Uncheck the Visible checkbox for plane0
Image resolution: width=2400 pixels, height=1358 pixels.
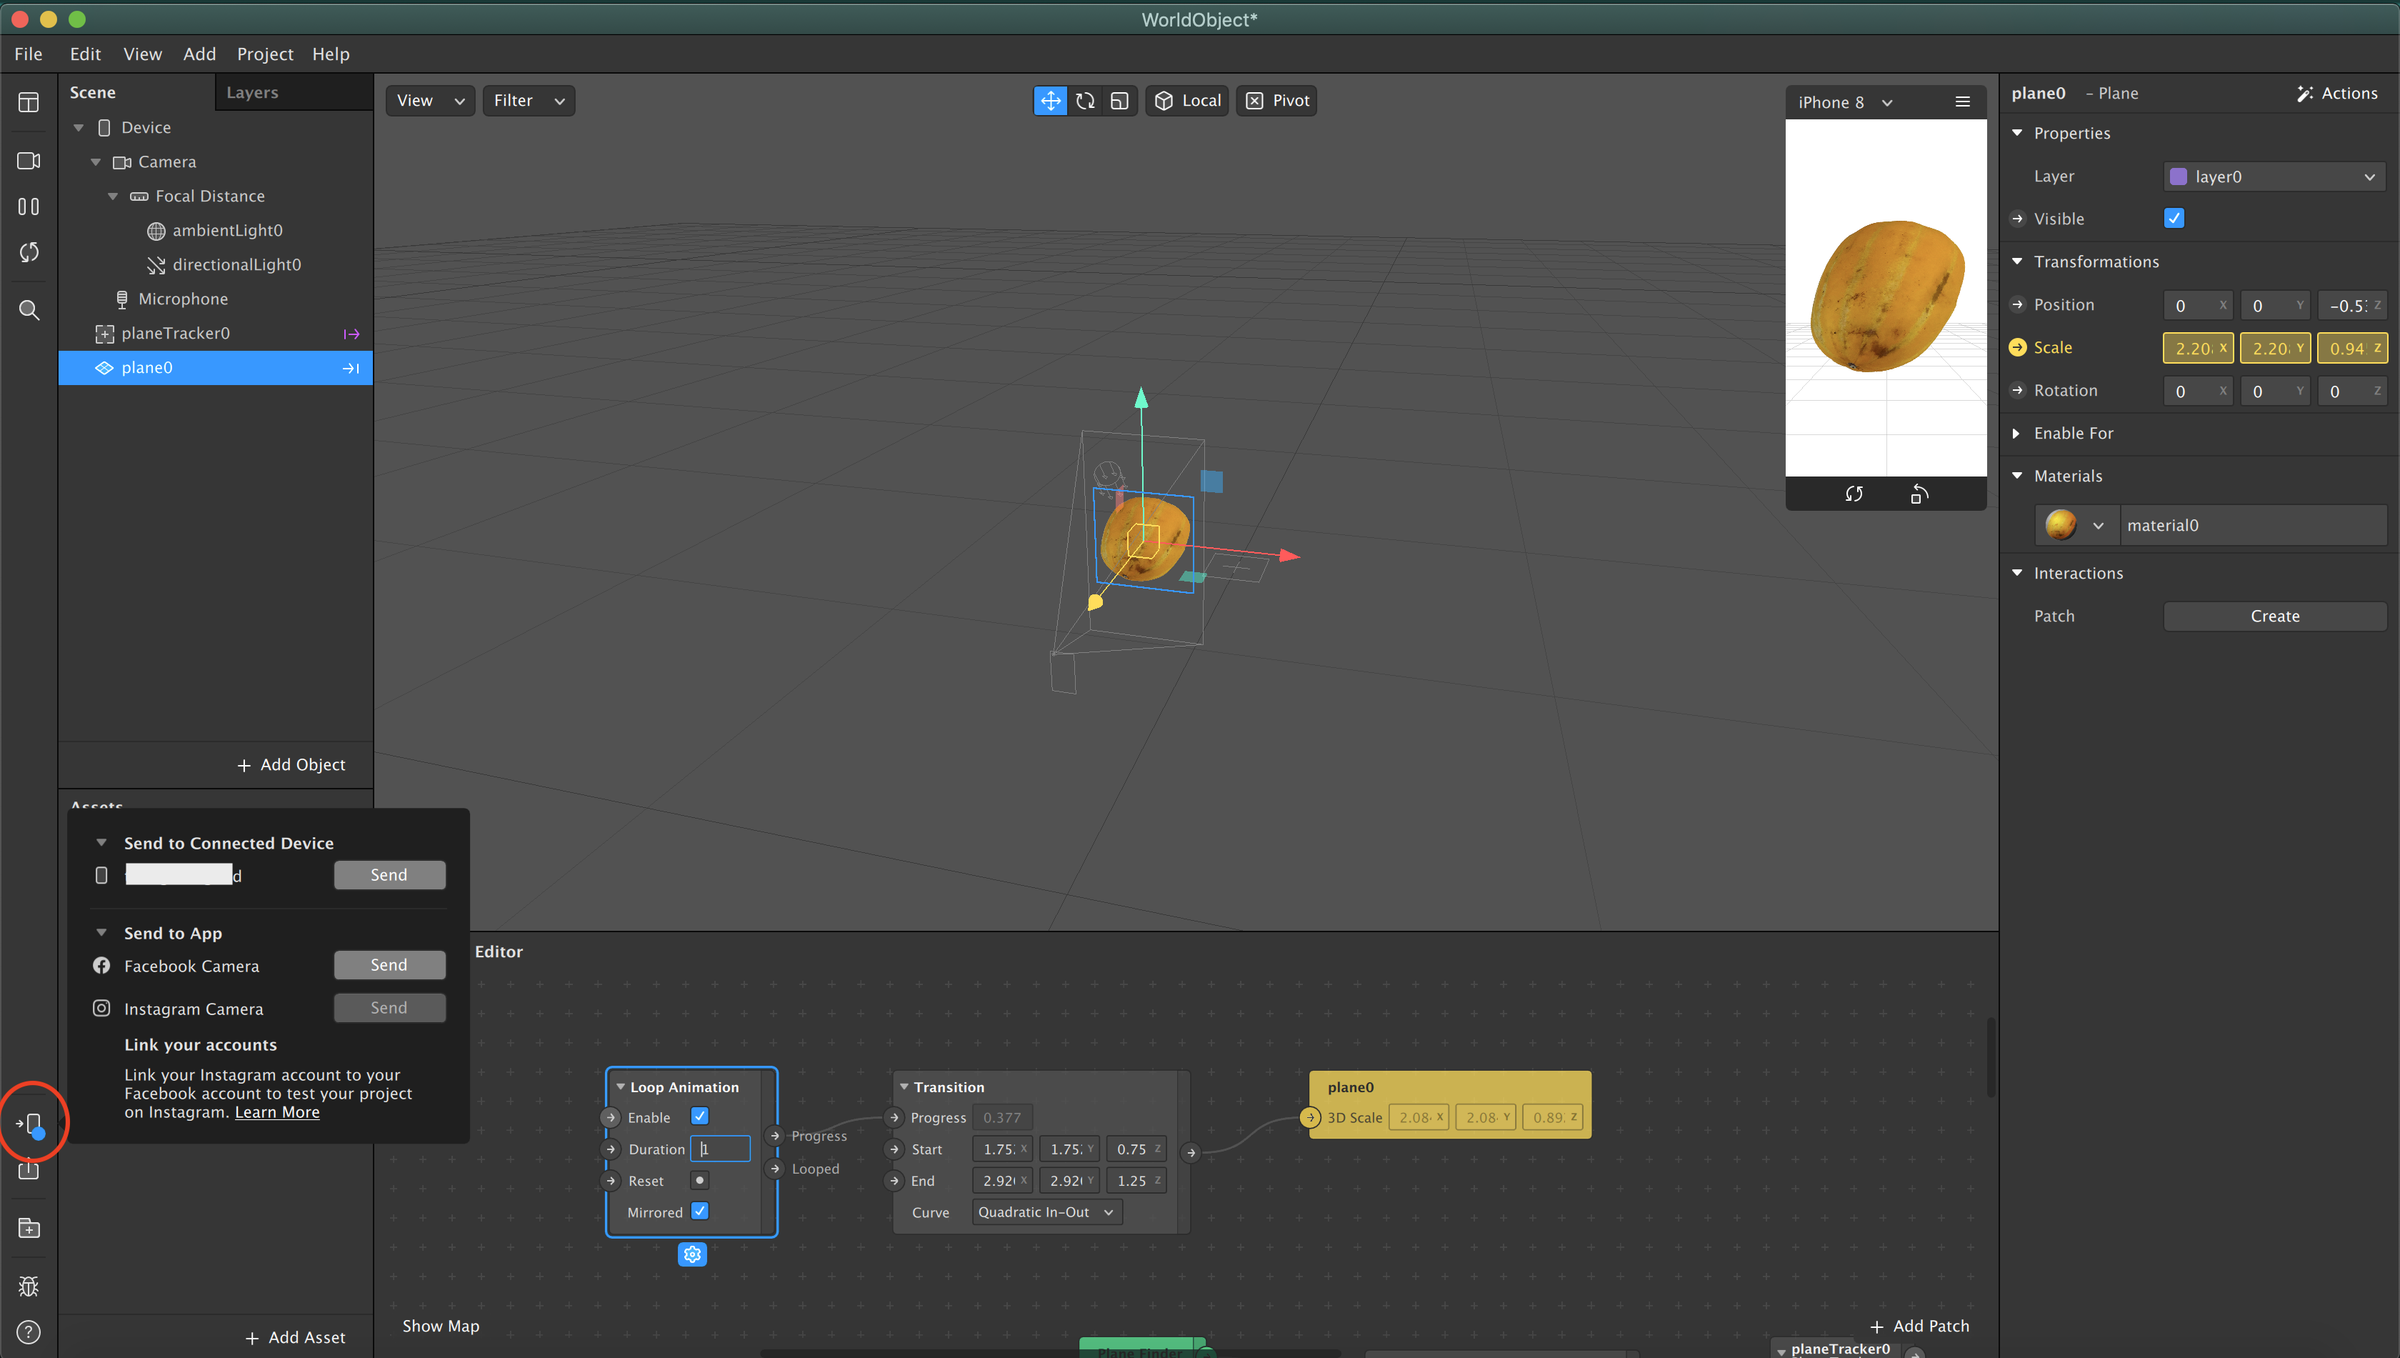[x=2173, y=218]
